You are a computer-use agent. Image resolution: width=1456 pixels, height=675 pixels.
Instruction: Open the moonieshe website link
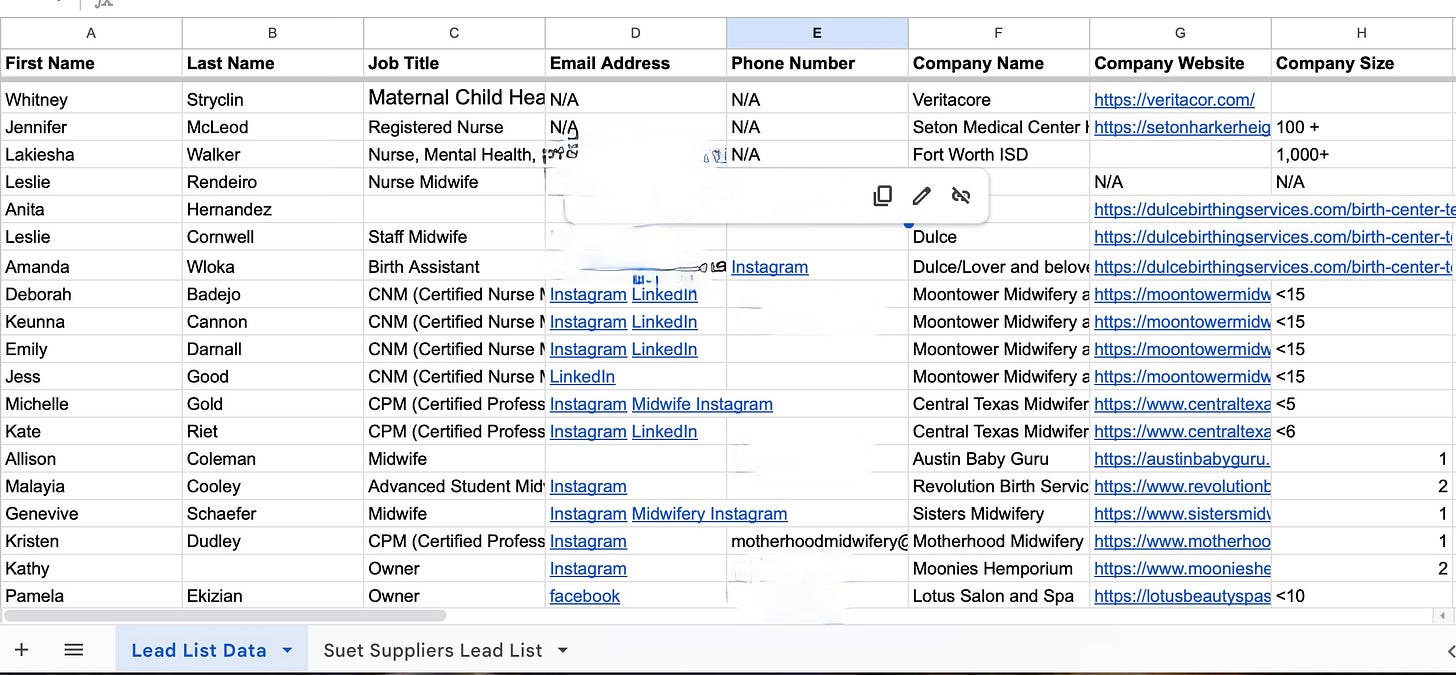tap(1182, 569)
